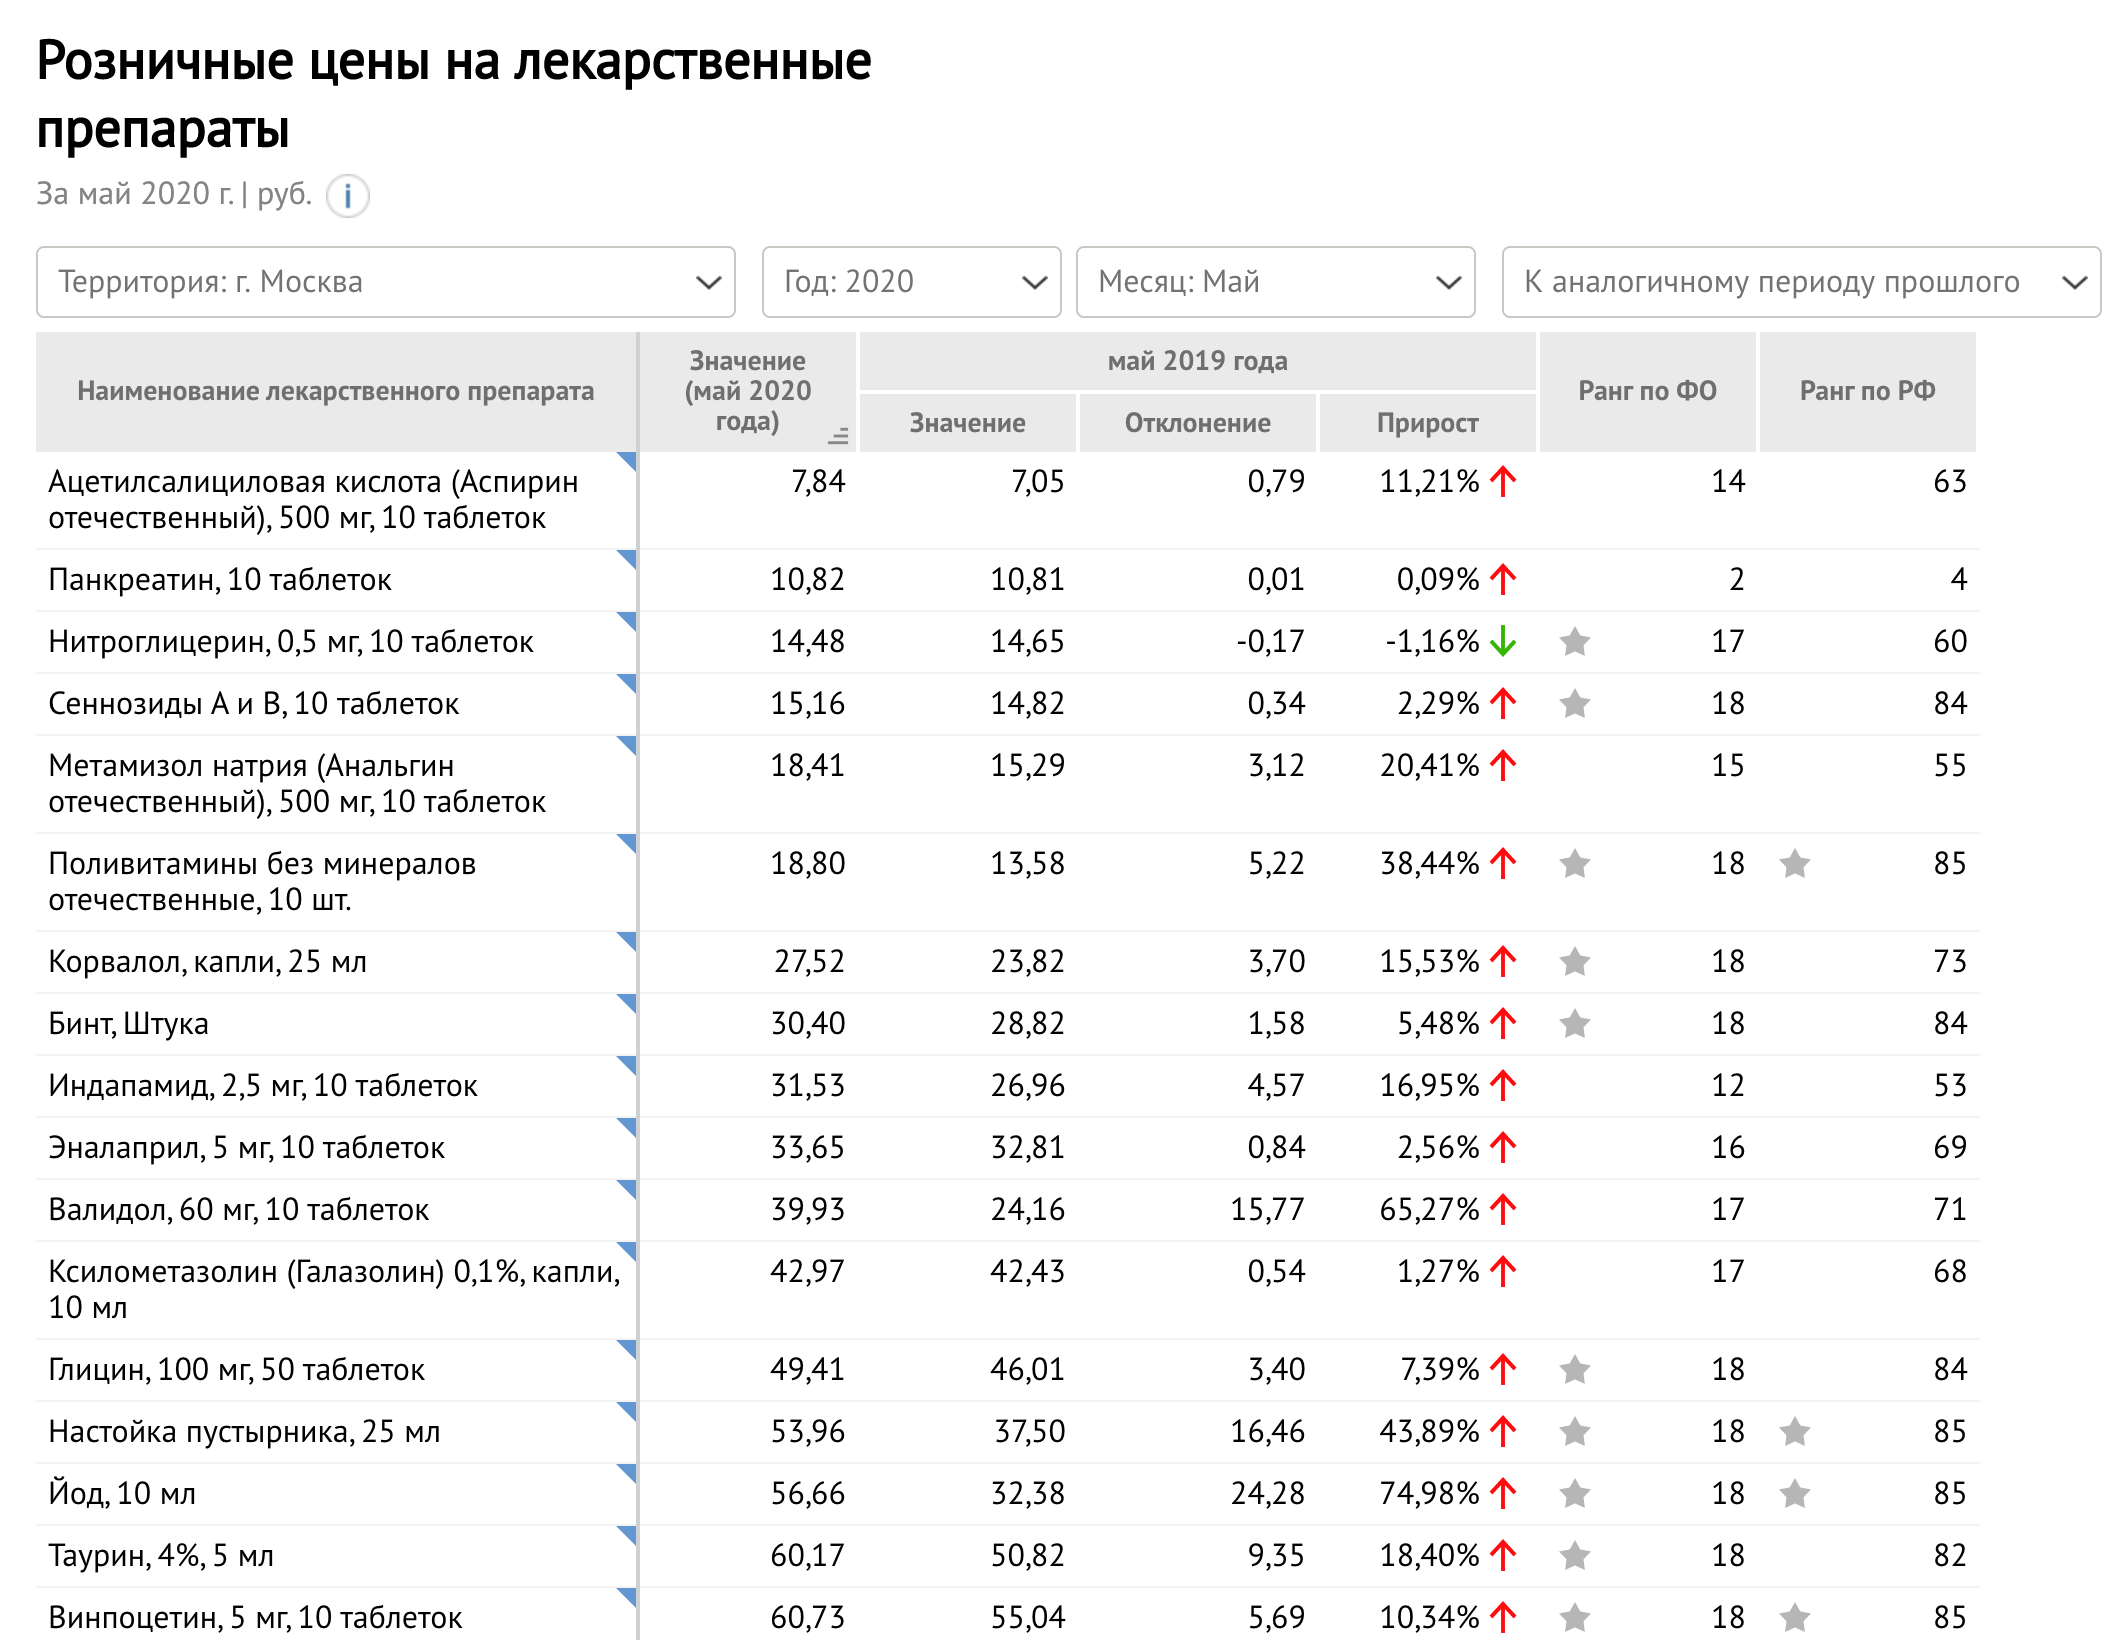Click blue corner marker on Ацетилсалициловая кислота row
The image size is (2118, 1640).
tap(627, 461)
